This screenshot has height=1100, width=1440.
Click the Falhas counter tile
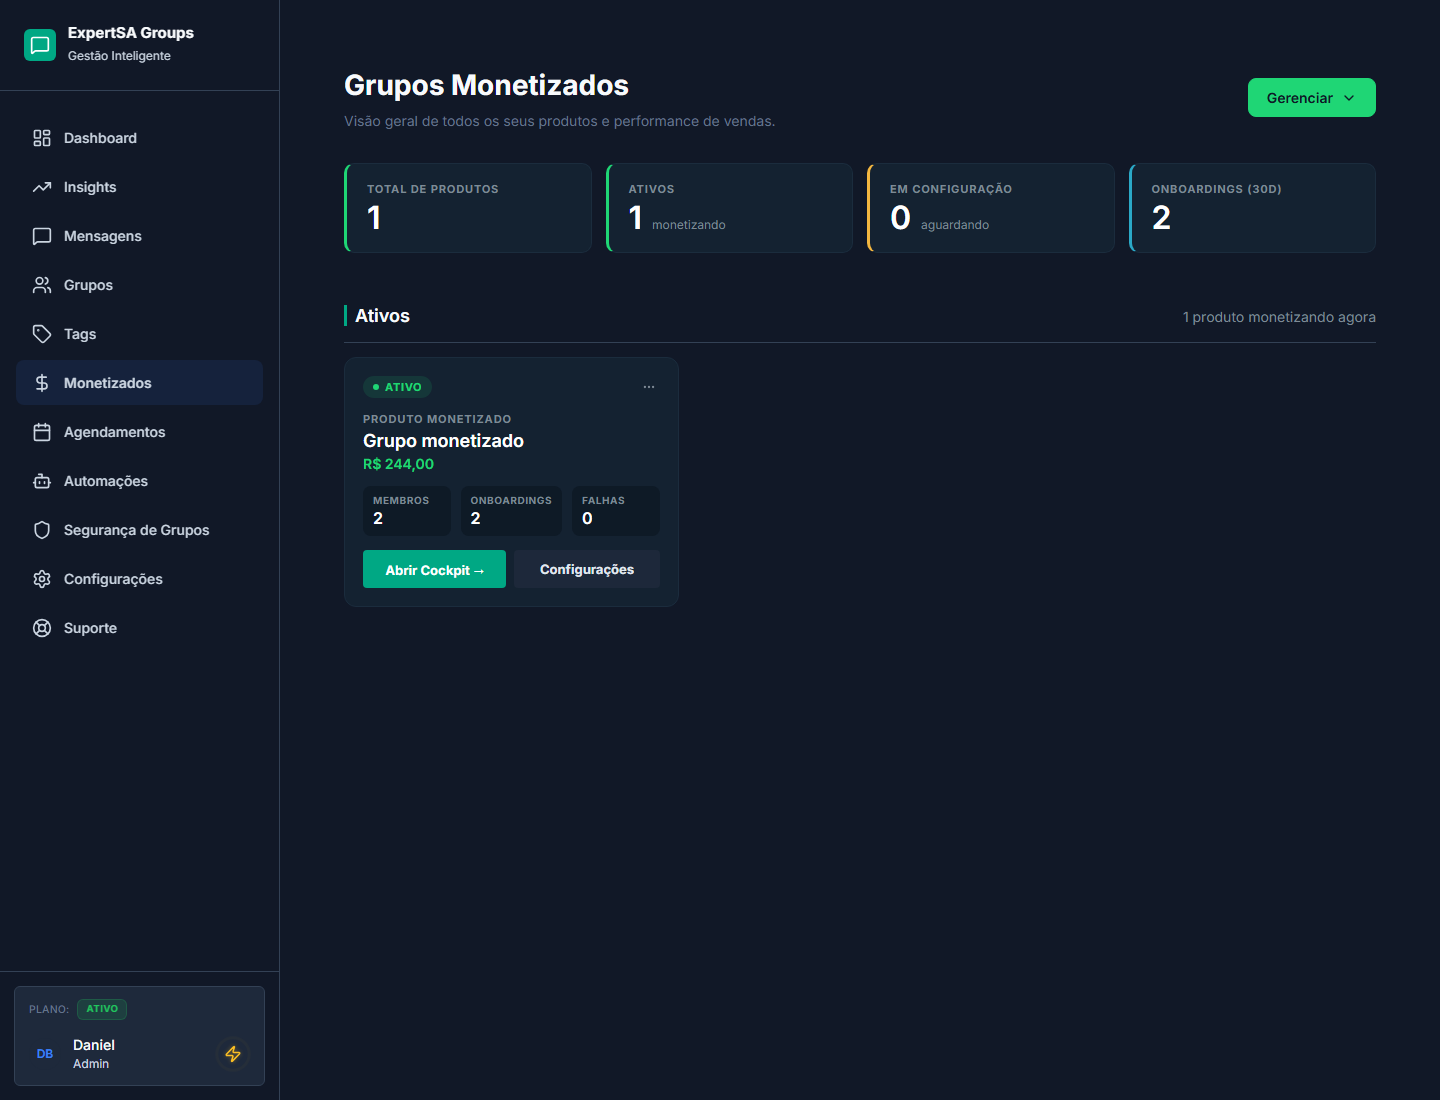tap(616, 511)
